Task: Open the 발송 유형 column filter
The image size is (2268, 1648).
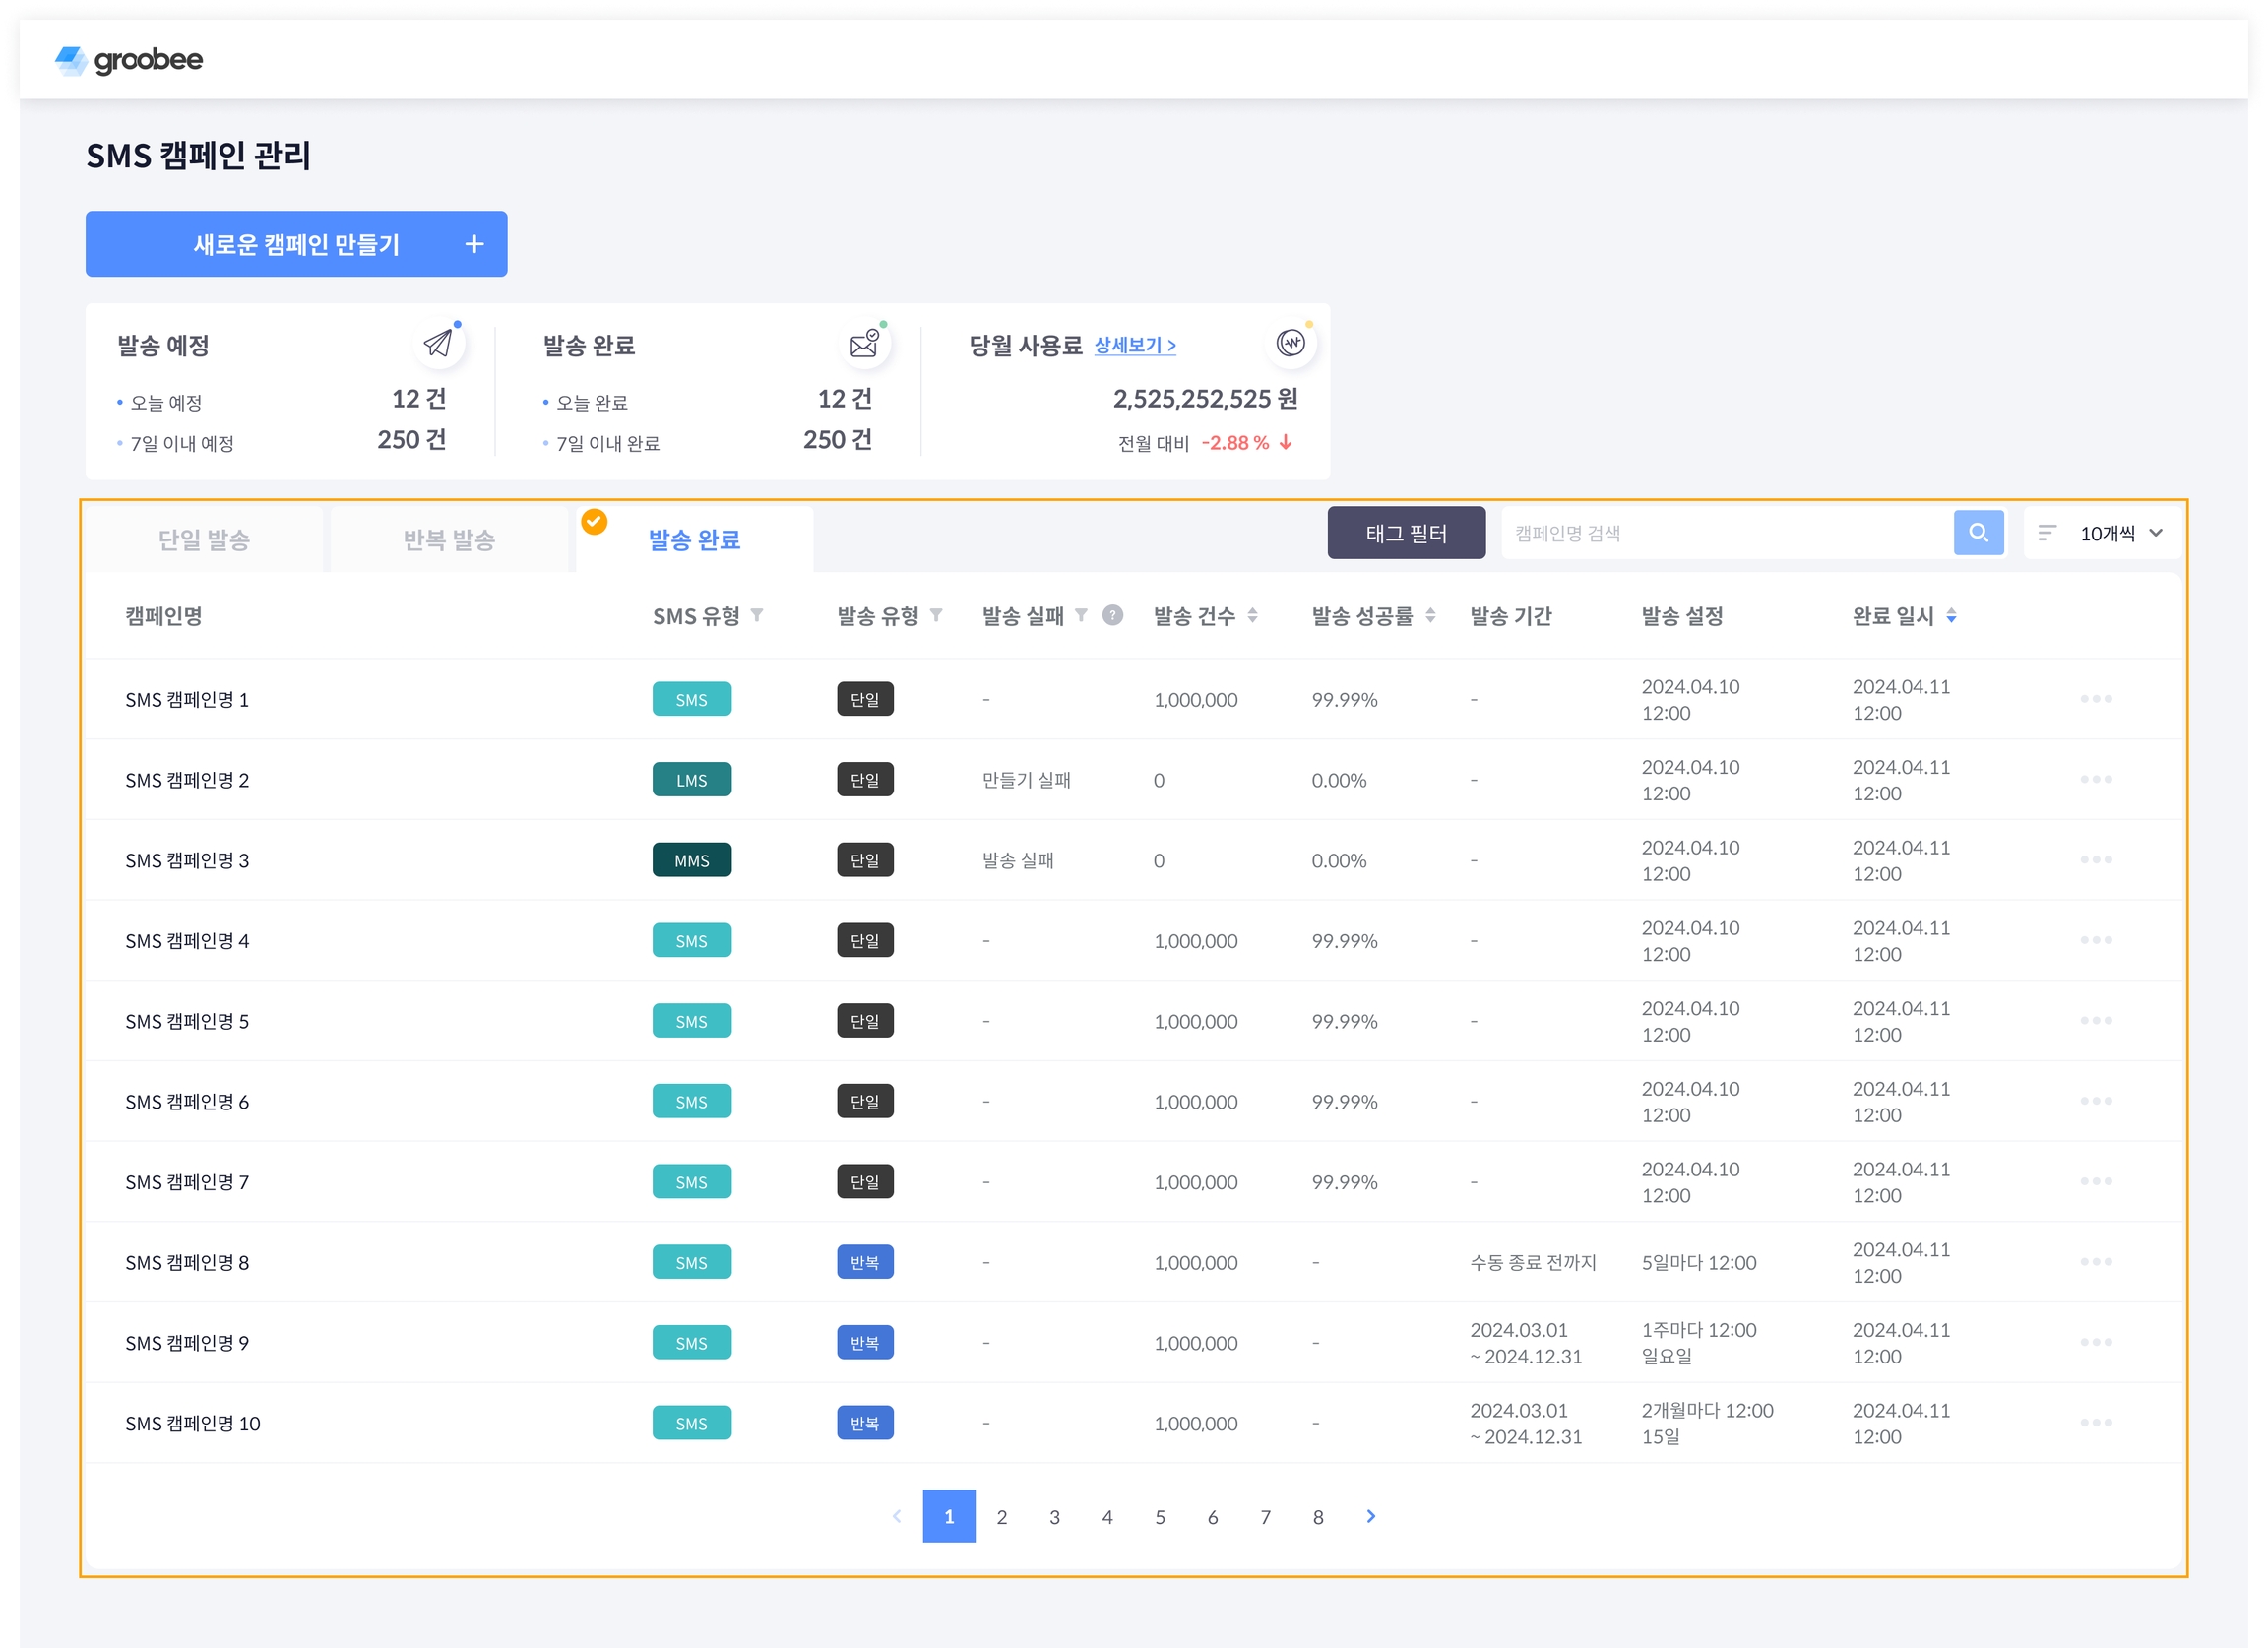Action: coord(936,616)
